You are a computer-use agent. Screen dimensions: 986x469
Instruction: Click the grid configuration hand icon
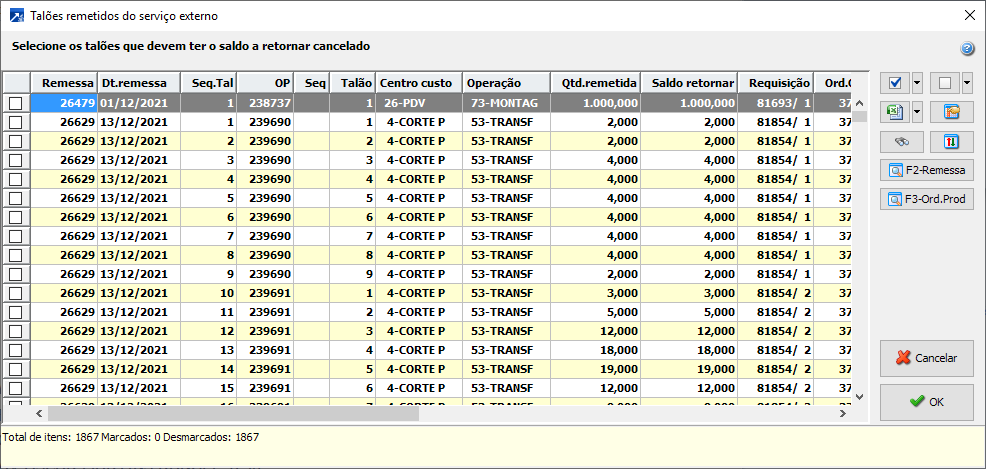(951, 112)
